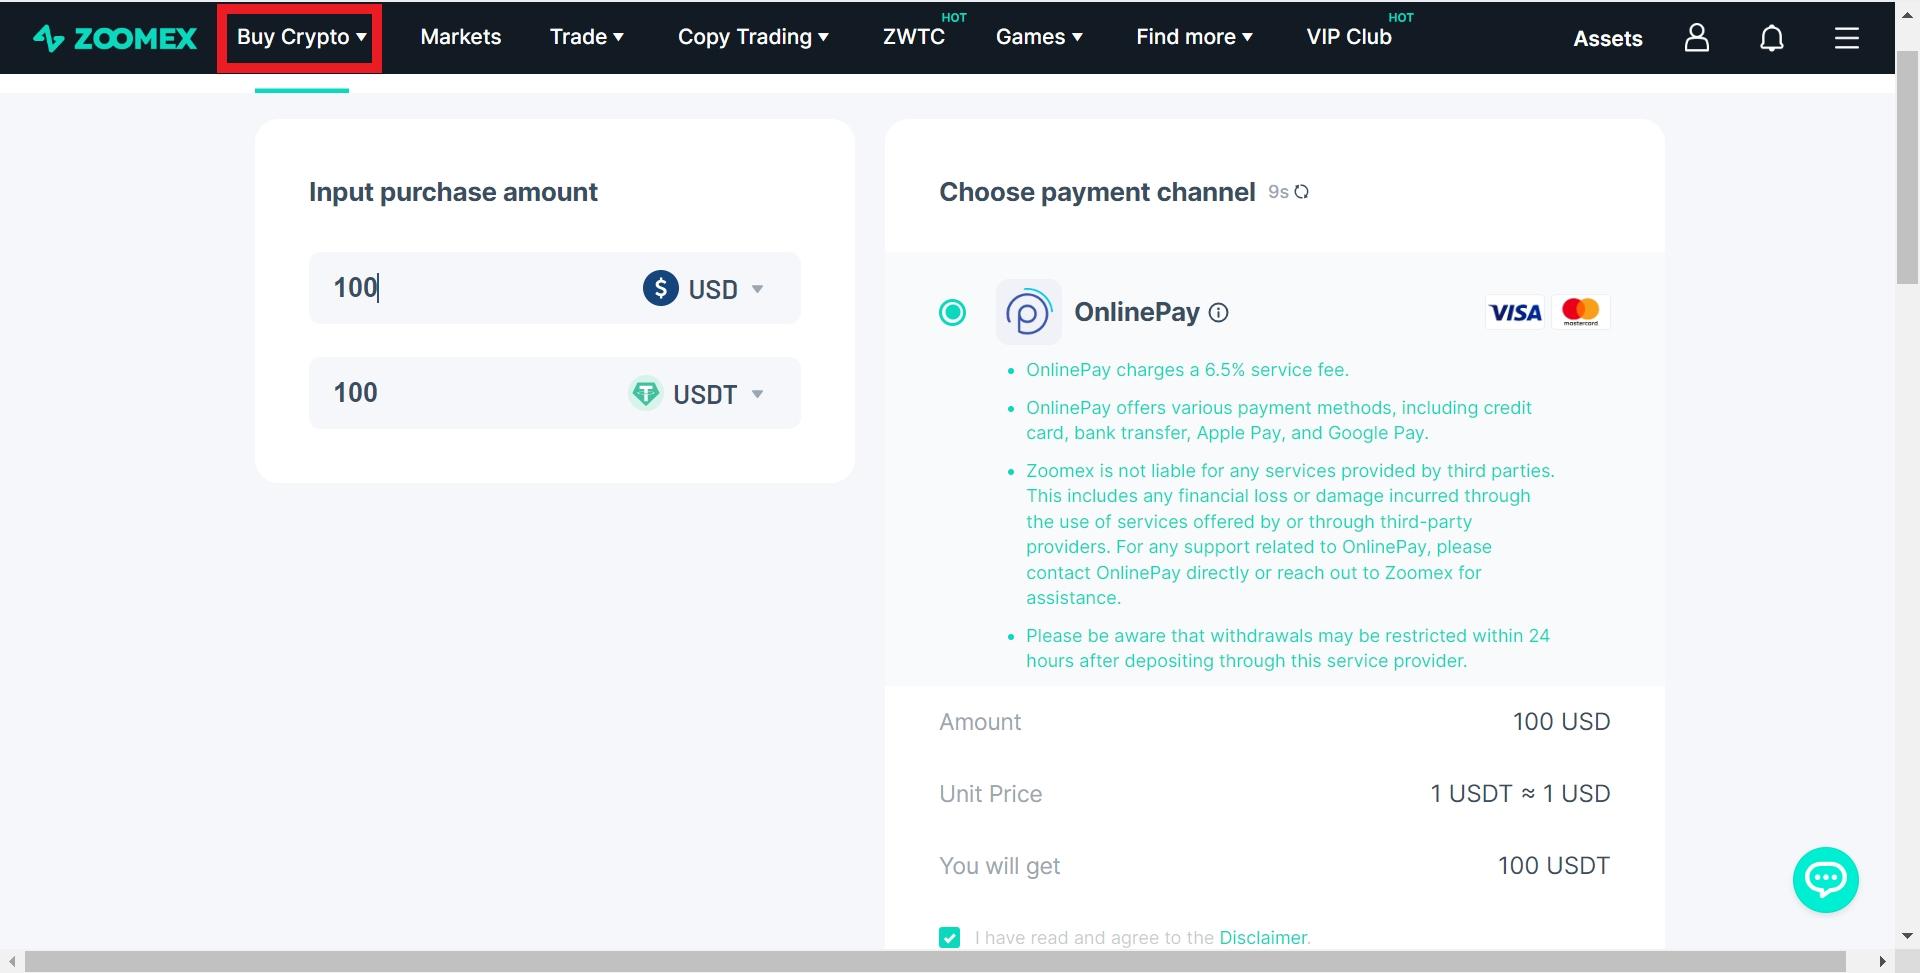
Task: Click the USD dollar coin icon
Action: (660, 288)
